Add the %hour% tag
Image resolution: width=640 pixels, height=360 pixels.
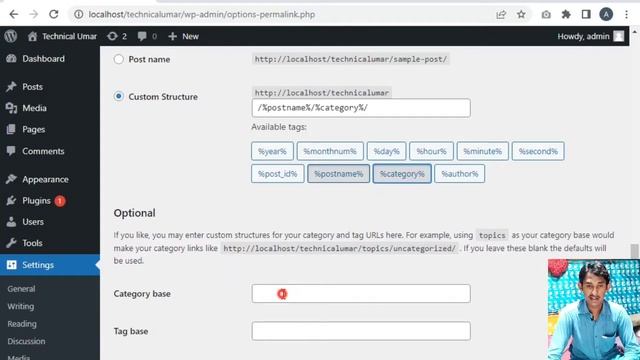tap(431, 151)
